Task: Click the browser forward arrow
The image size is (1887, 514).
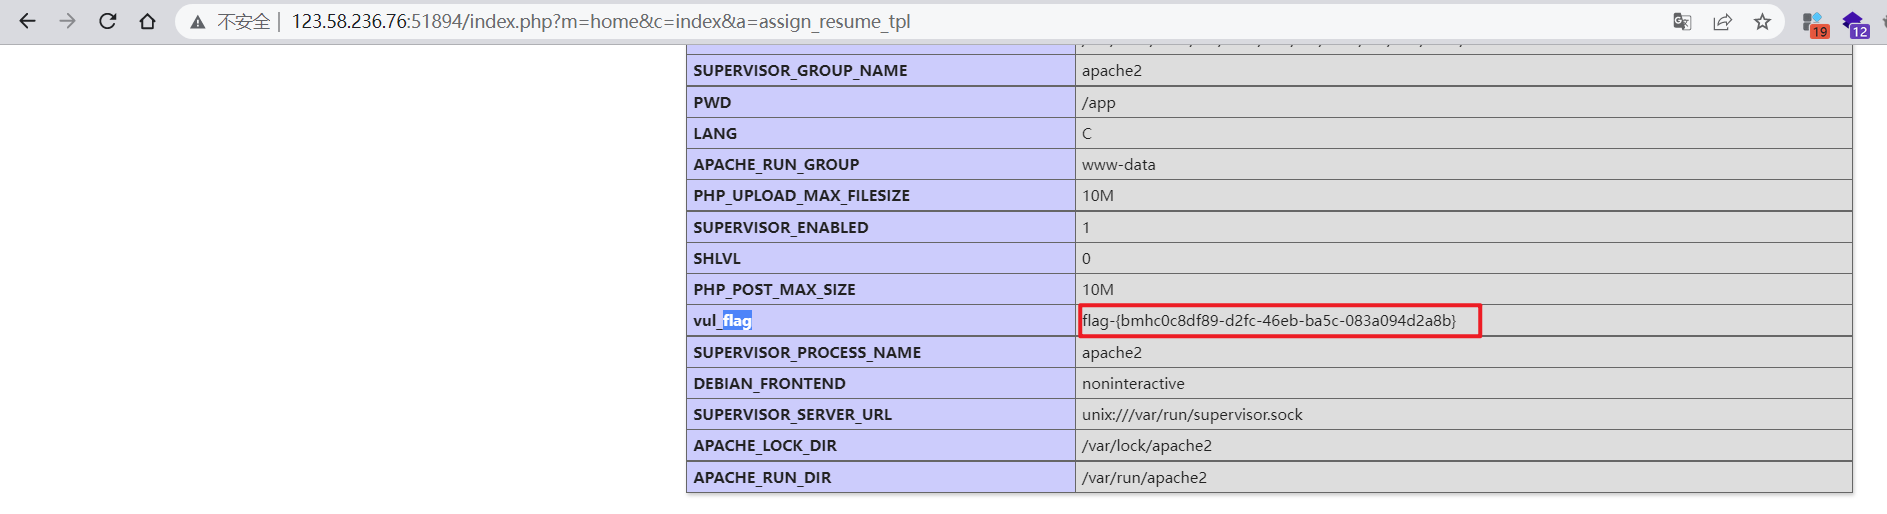Action: pos(67,21)
